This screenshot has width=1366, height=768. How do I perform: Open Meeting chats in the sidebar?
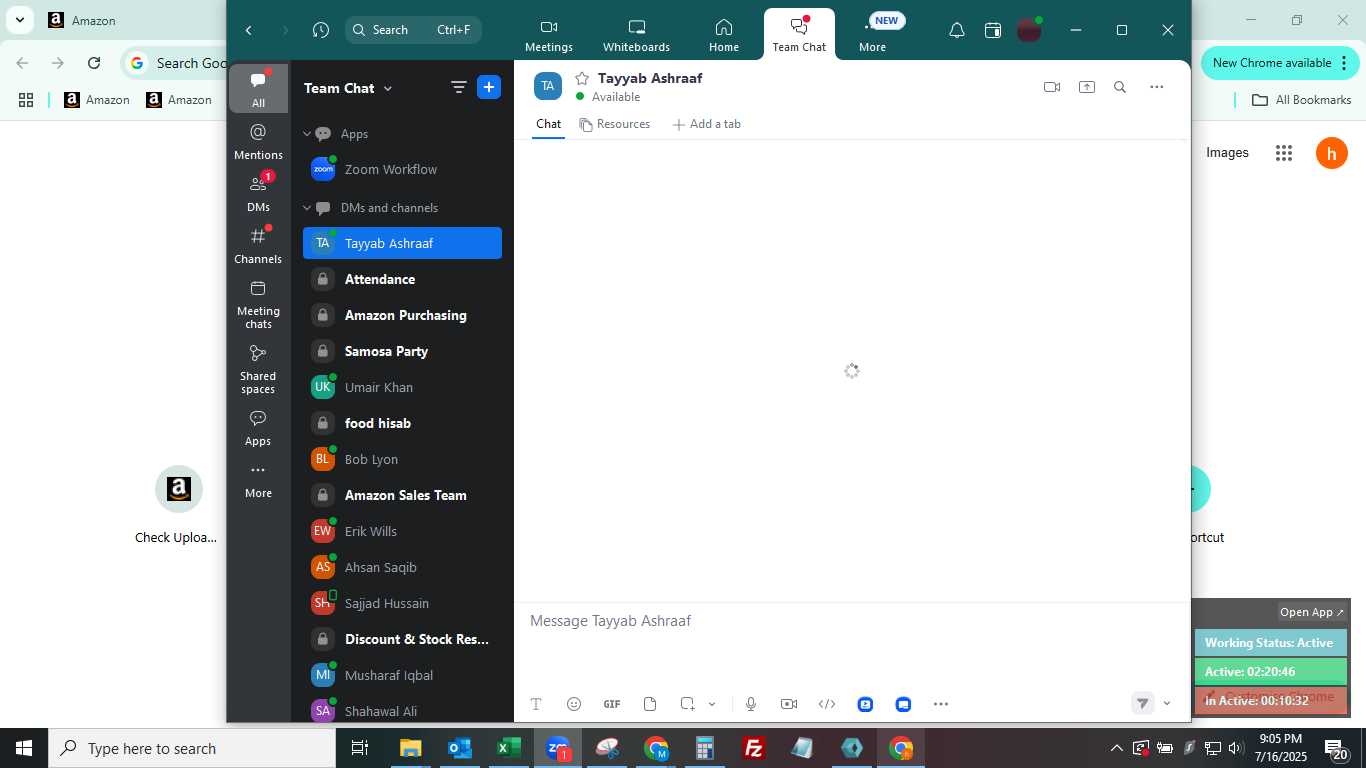pyautogui.click(x=258, y=304)
